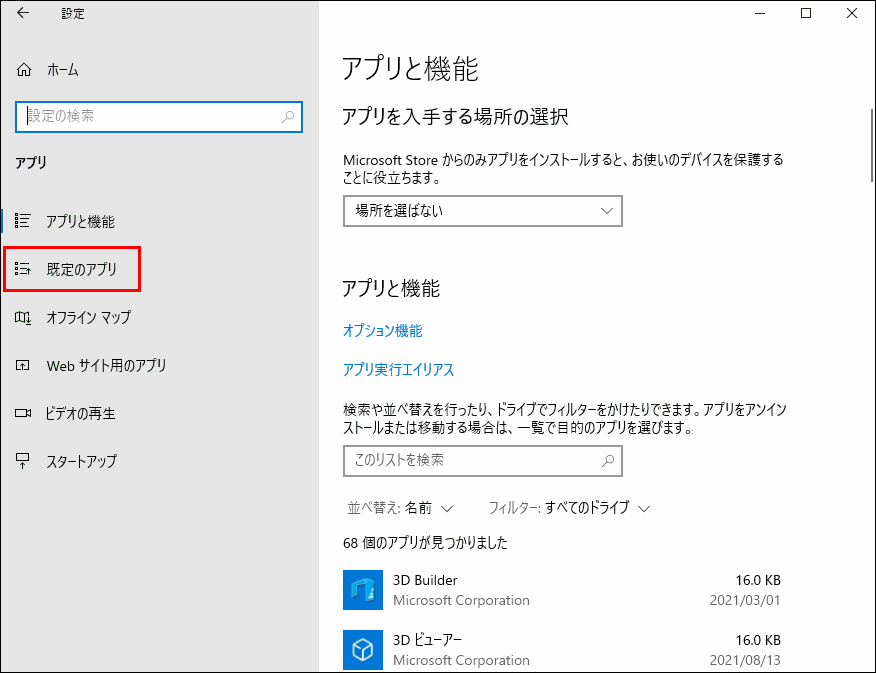
Task: Open the ホーム home icon
Action: coord(23,70)
